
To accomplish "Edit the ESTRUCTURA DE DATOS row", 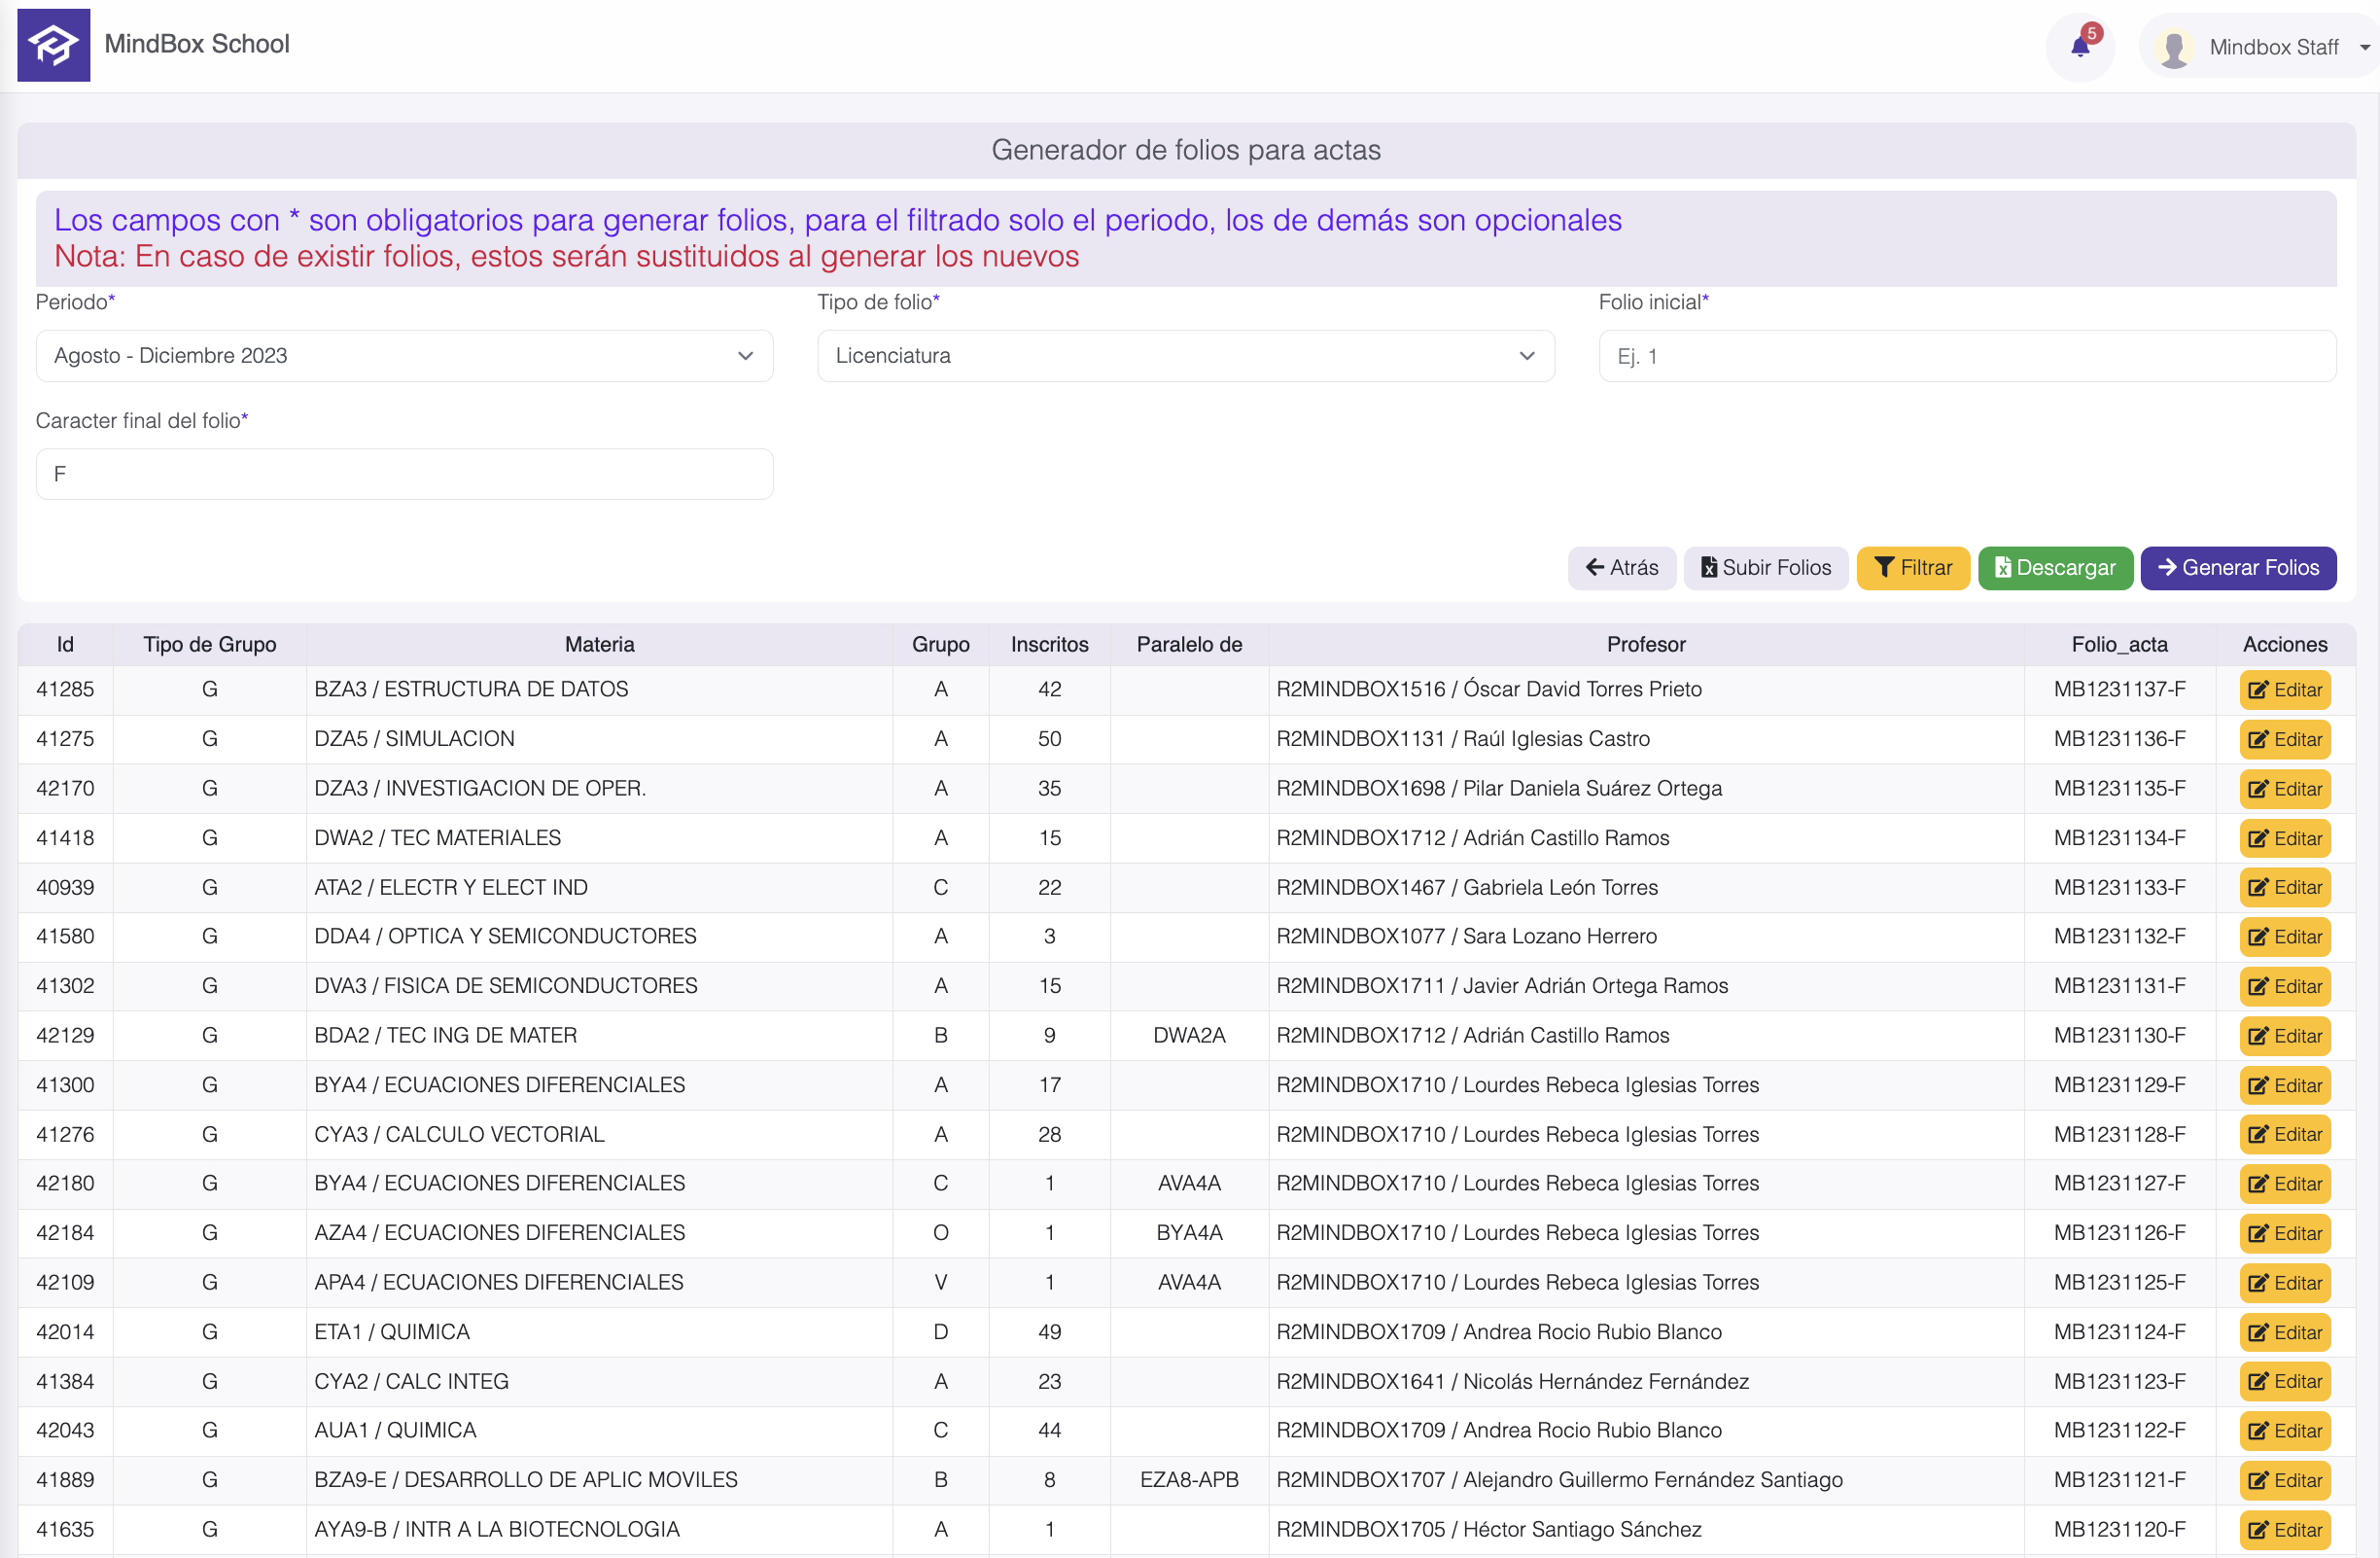I will tap(2284, 690).
